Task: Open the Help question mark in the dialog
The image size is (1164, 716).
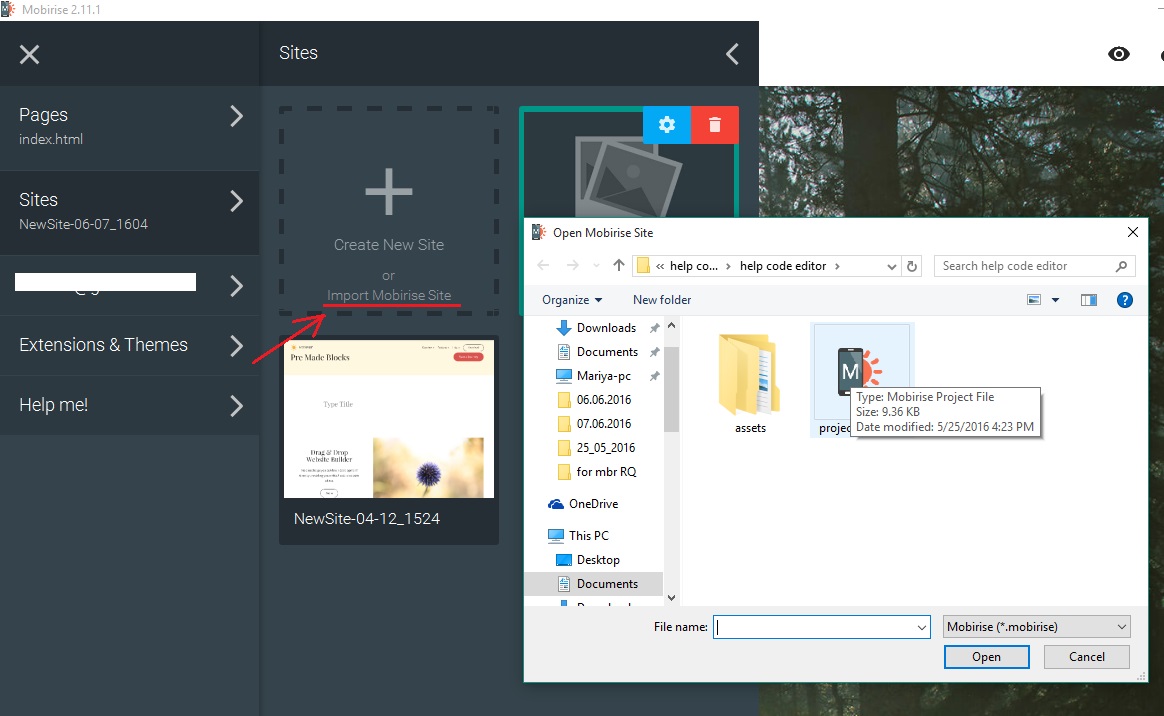Action: 1124,299
